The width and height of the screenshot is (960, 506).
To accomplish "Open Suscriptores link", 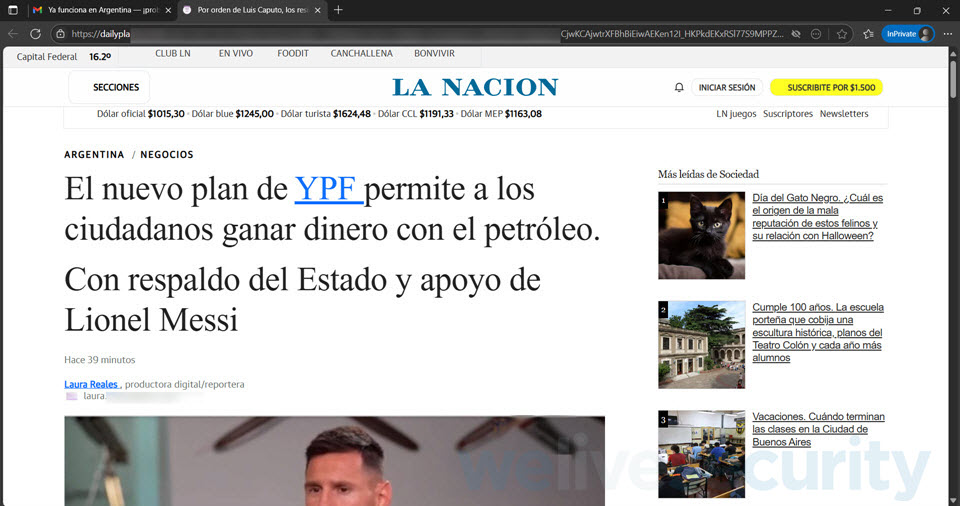I will 788,114.
